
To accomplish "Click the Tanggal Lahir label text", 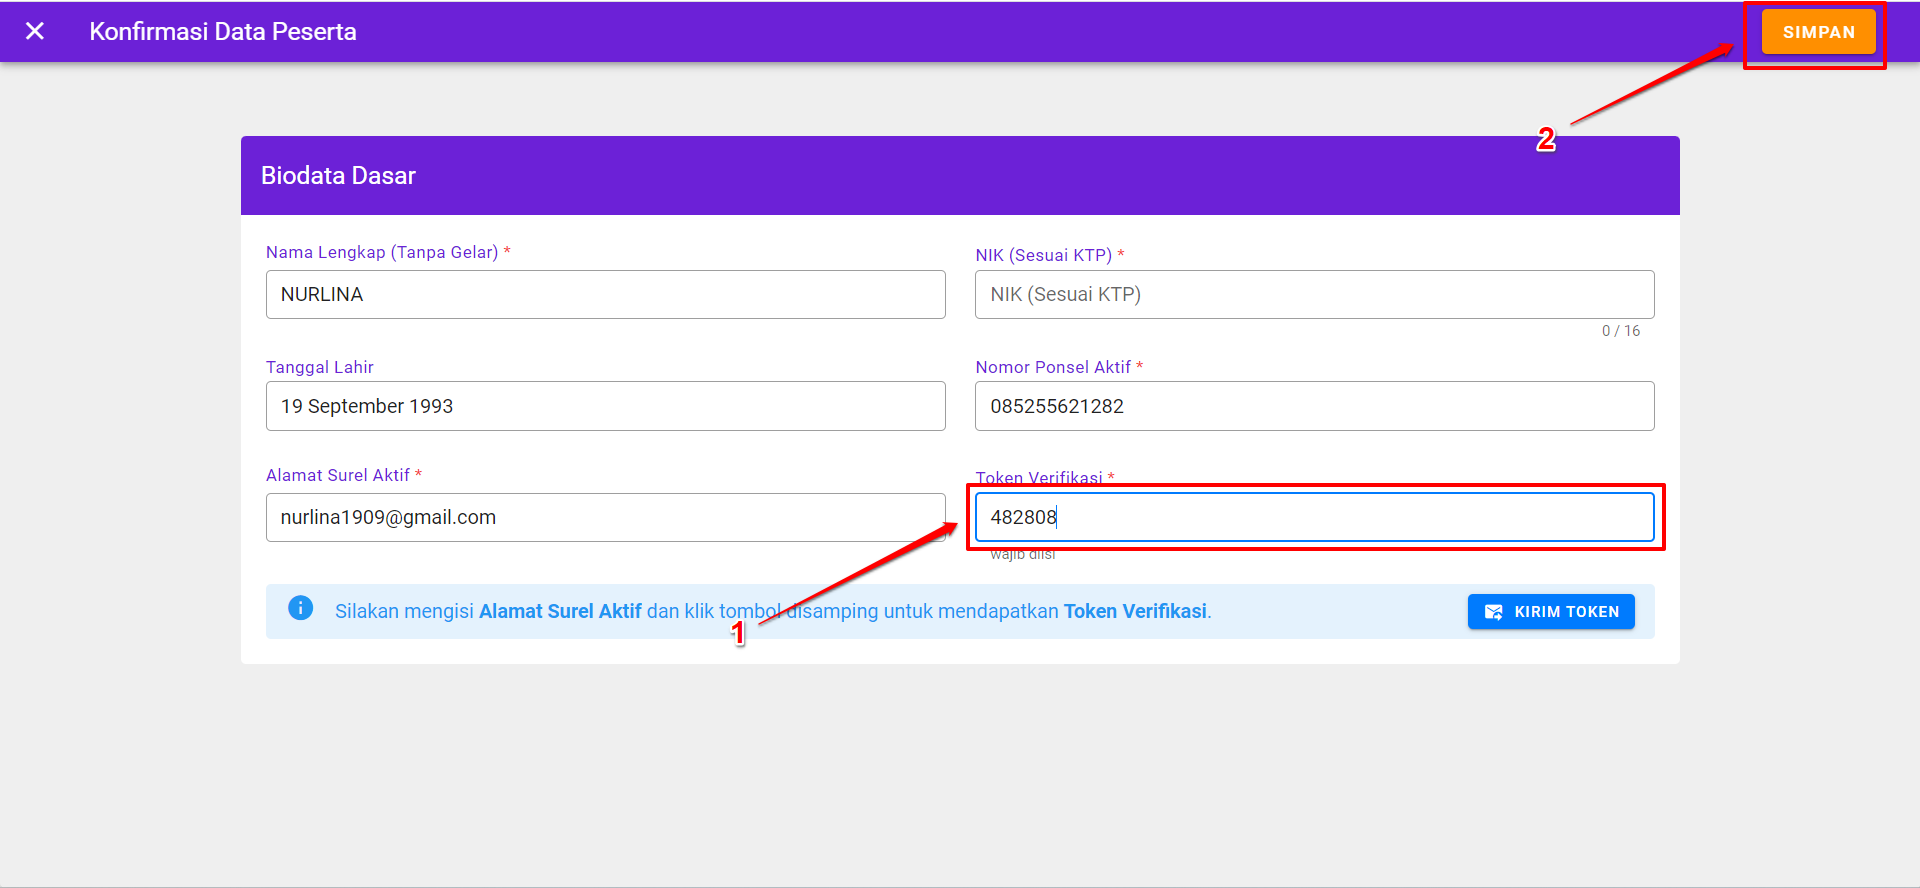I will coord(320,367).
